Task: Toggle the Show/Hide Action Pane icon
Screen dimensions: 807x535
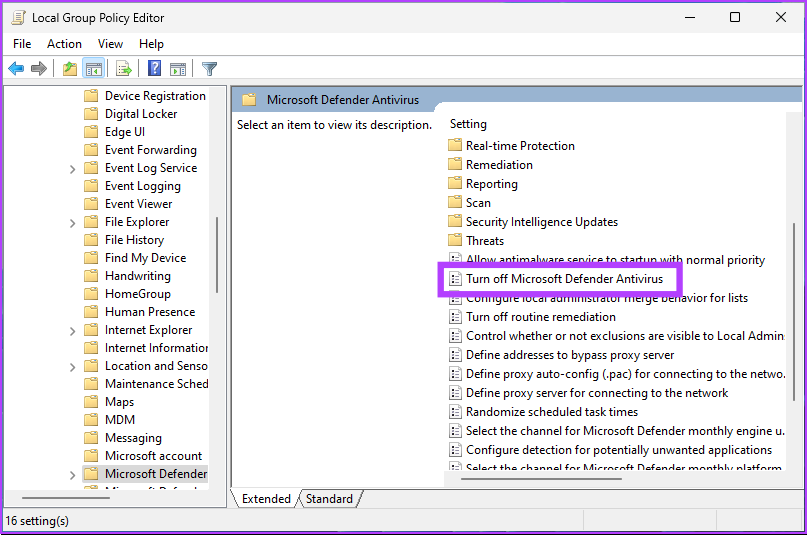Action: (x=178, y=69)
